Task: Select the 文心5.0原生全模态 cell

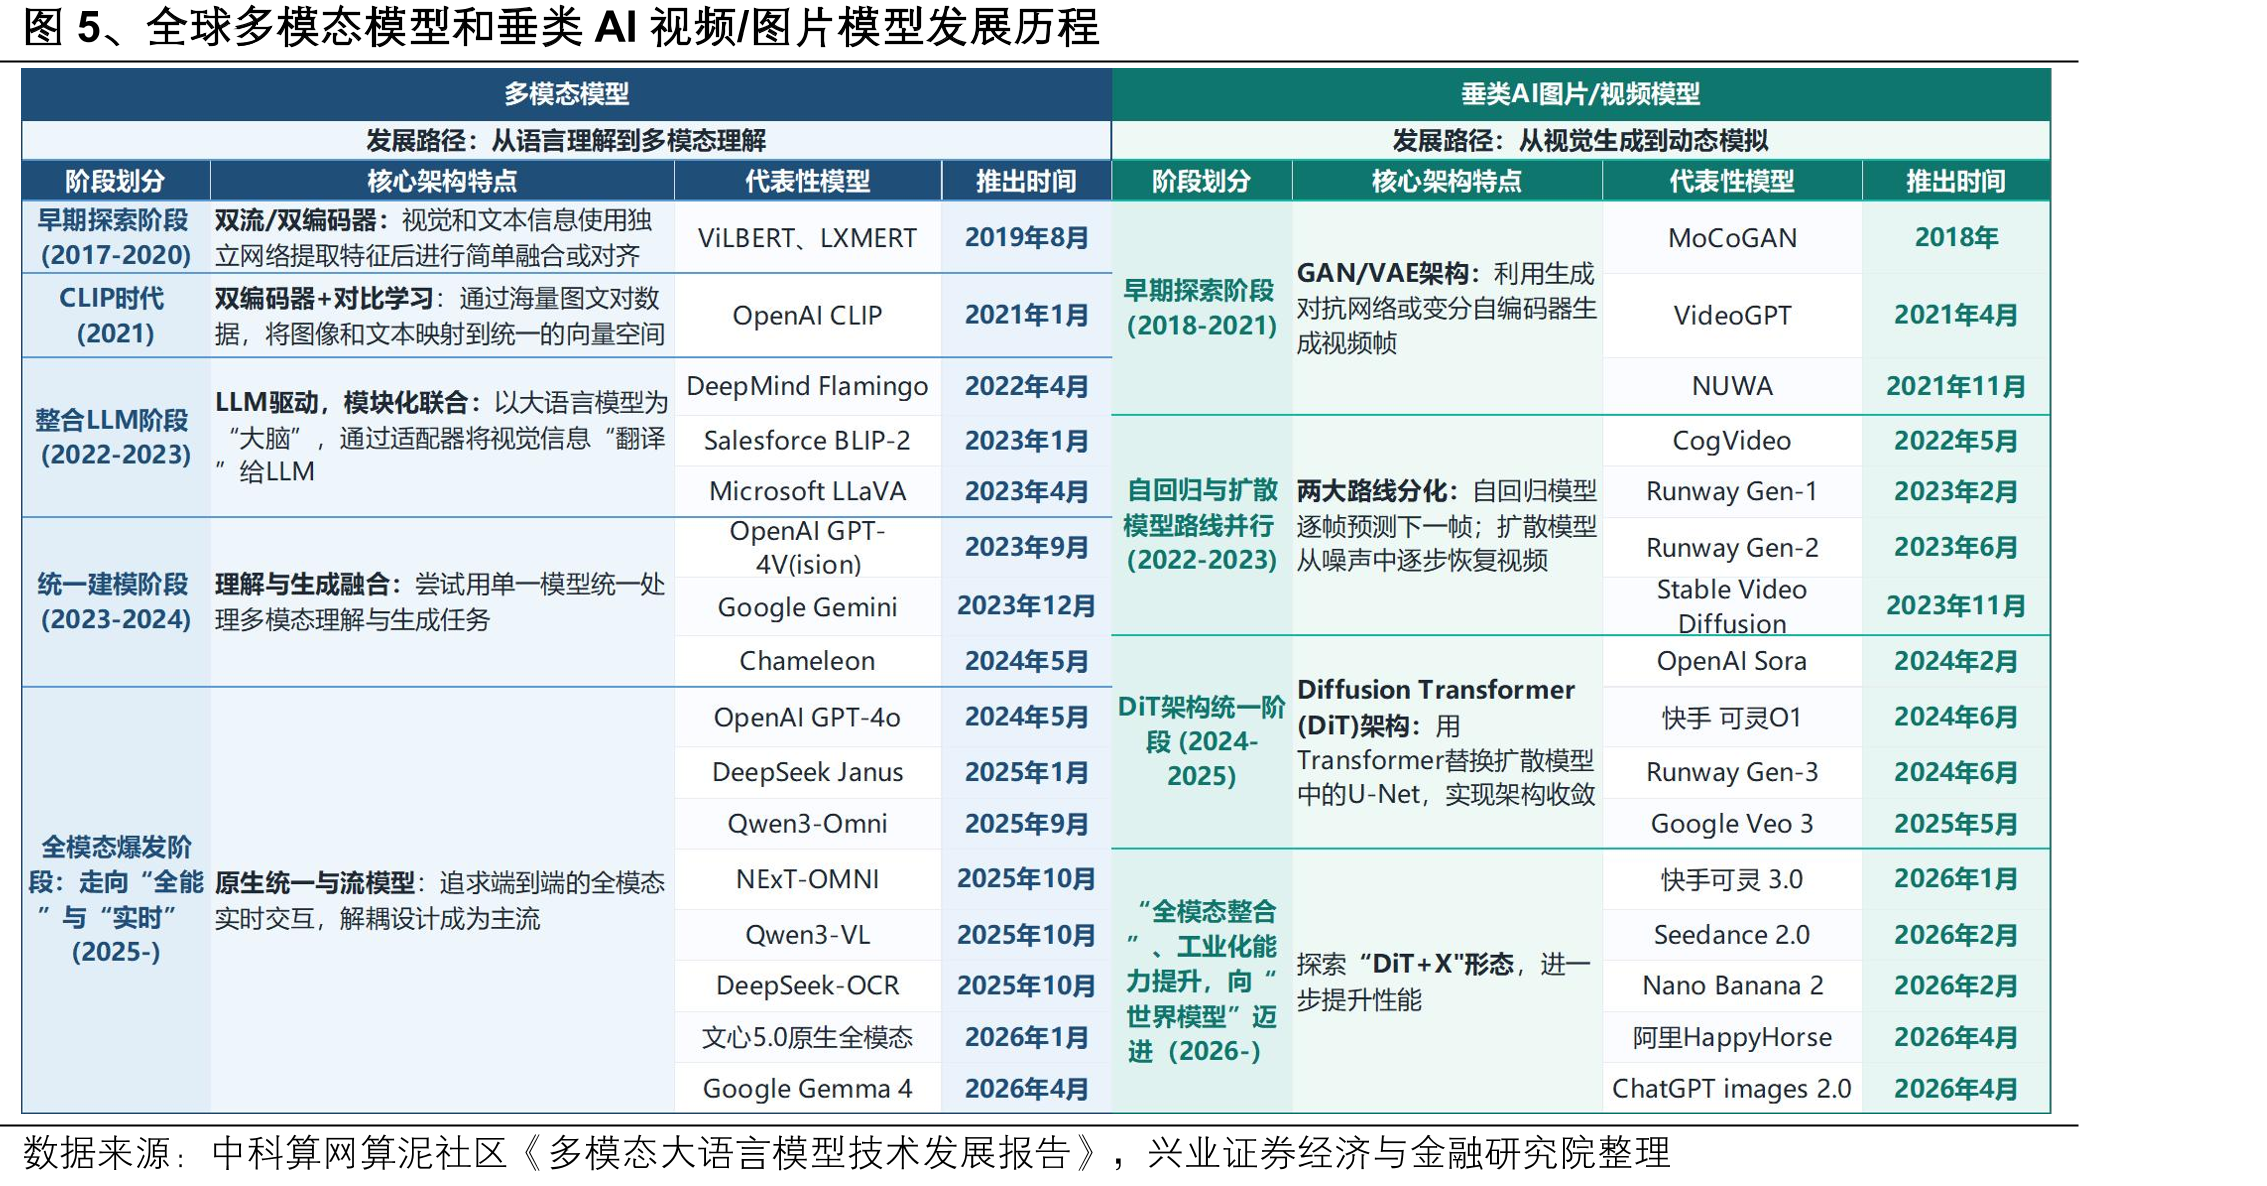Action: 807,1038
